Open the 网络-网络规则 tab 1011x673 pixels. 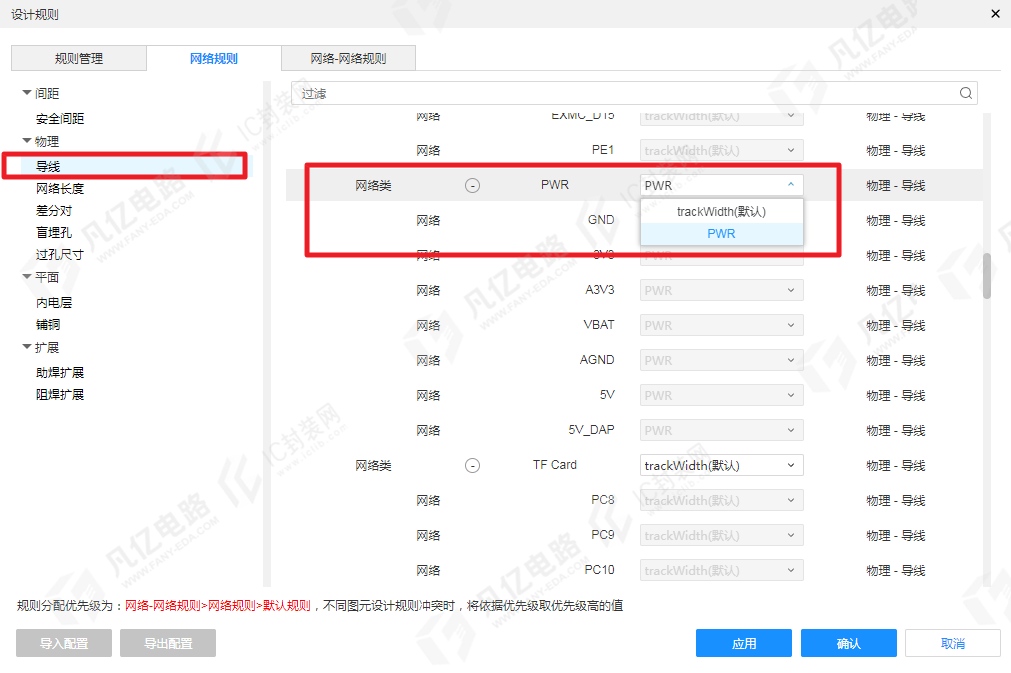(x=348, y=58)
